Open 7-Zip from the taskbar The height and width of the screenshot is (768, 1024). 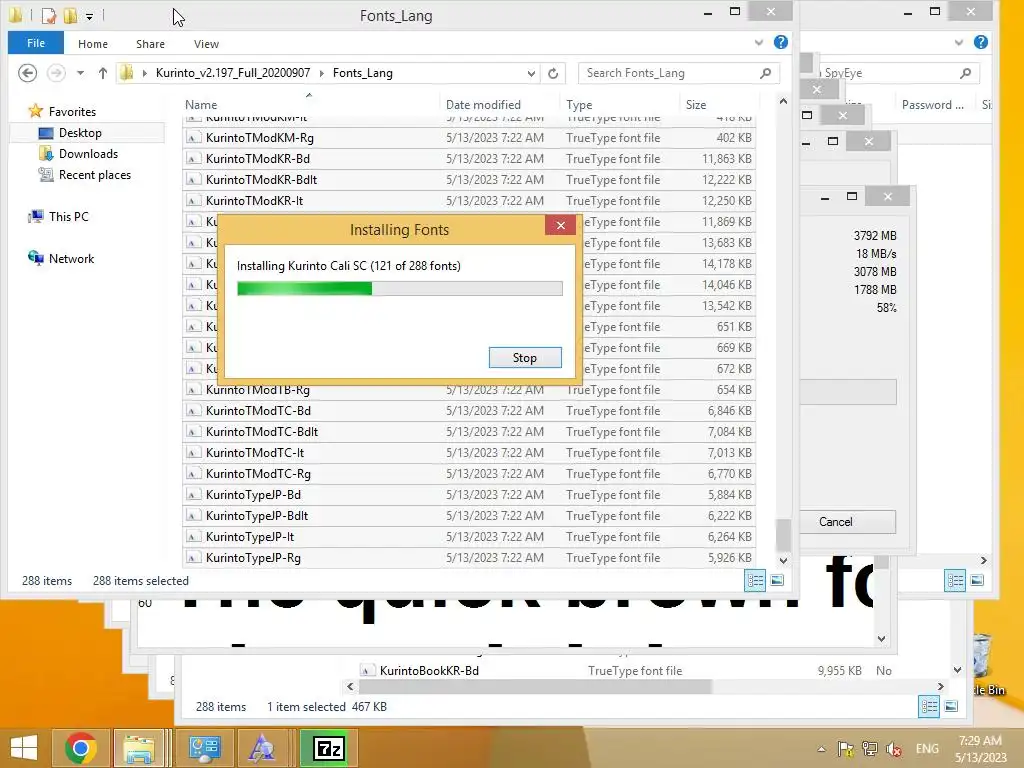pos(328,748)
